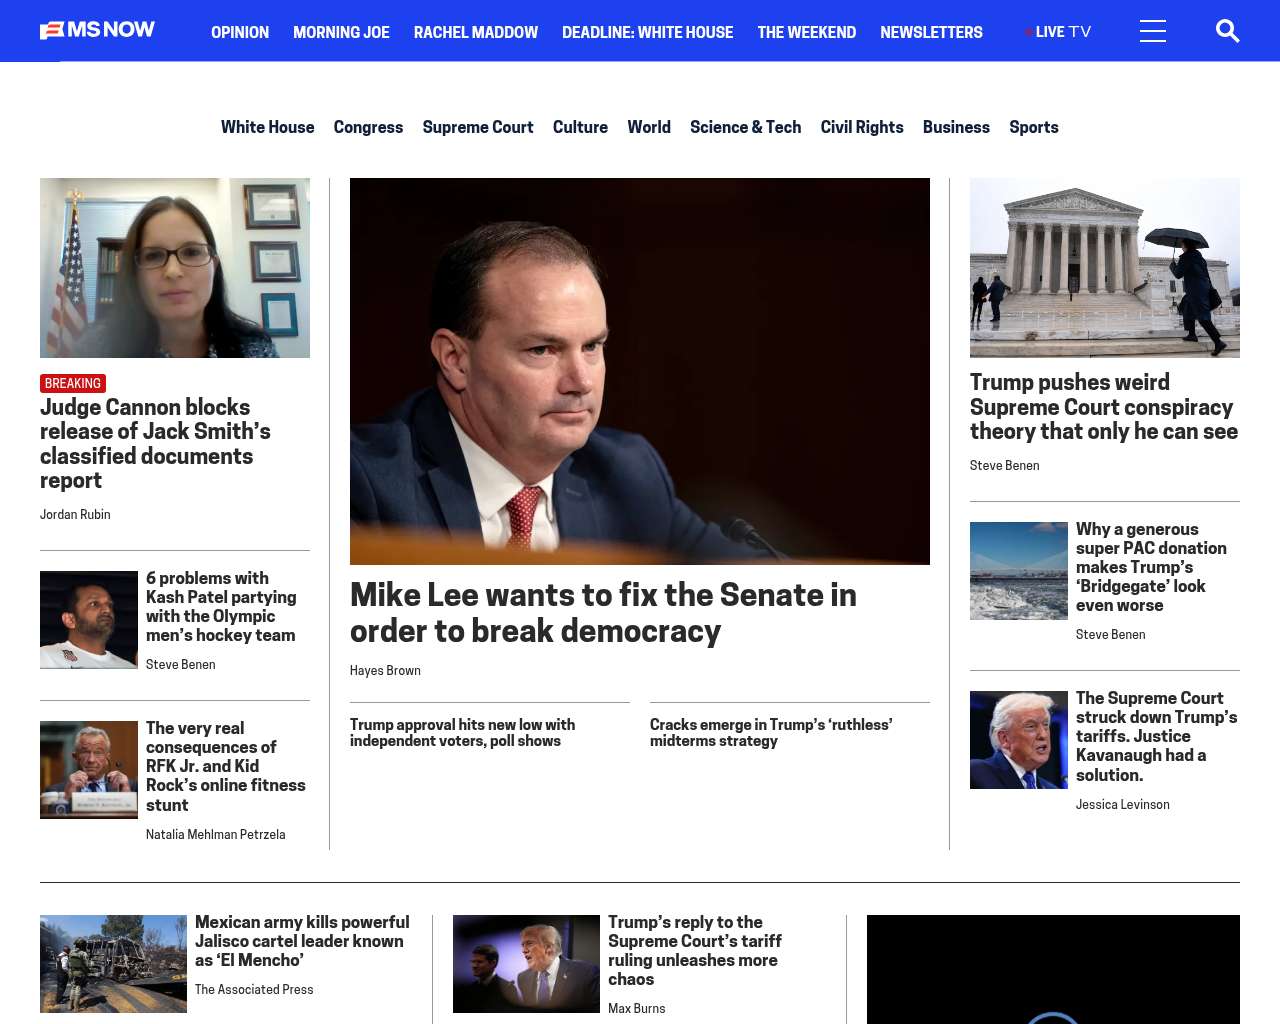1280x1024 pixels.
Task: Select Deadline: White House
Action: tap(647, 32)
